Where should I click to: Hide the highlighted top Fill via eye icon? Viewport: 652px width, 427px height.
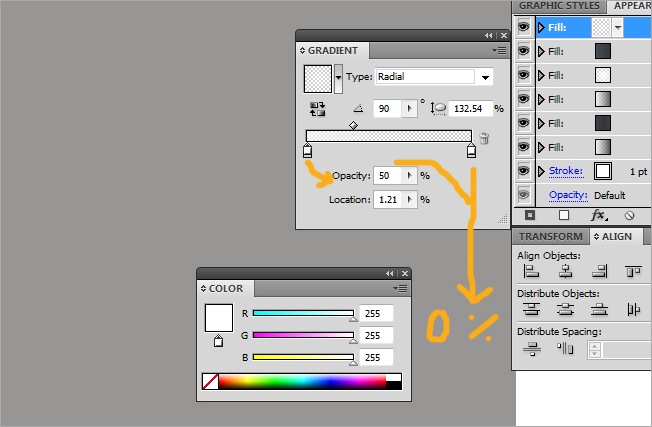coord(524,27)
